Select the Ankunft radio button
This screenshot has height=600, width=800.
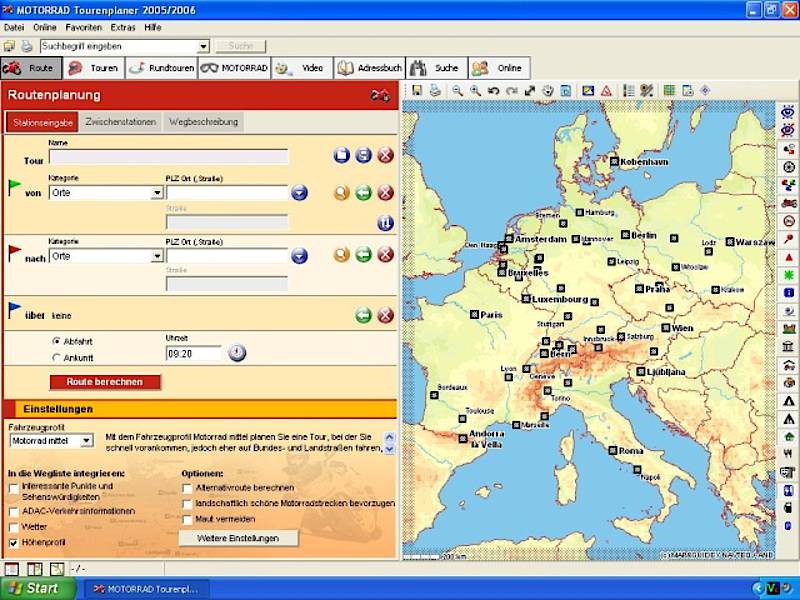[57, 358]
